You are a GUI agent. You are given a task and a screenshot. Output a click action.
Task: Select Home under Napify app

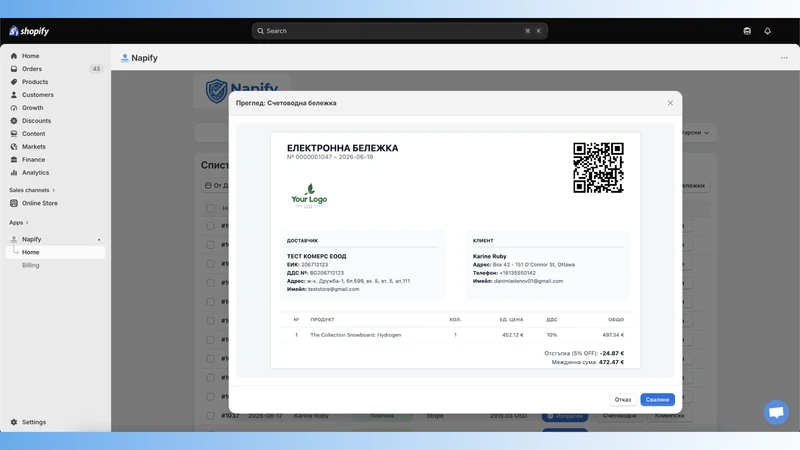click(55, 252)
